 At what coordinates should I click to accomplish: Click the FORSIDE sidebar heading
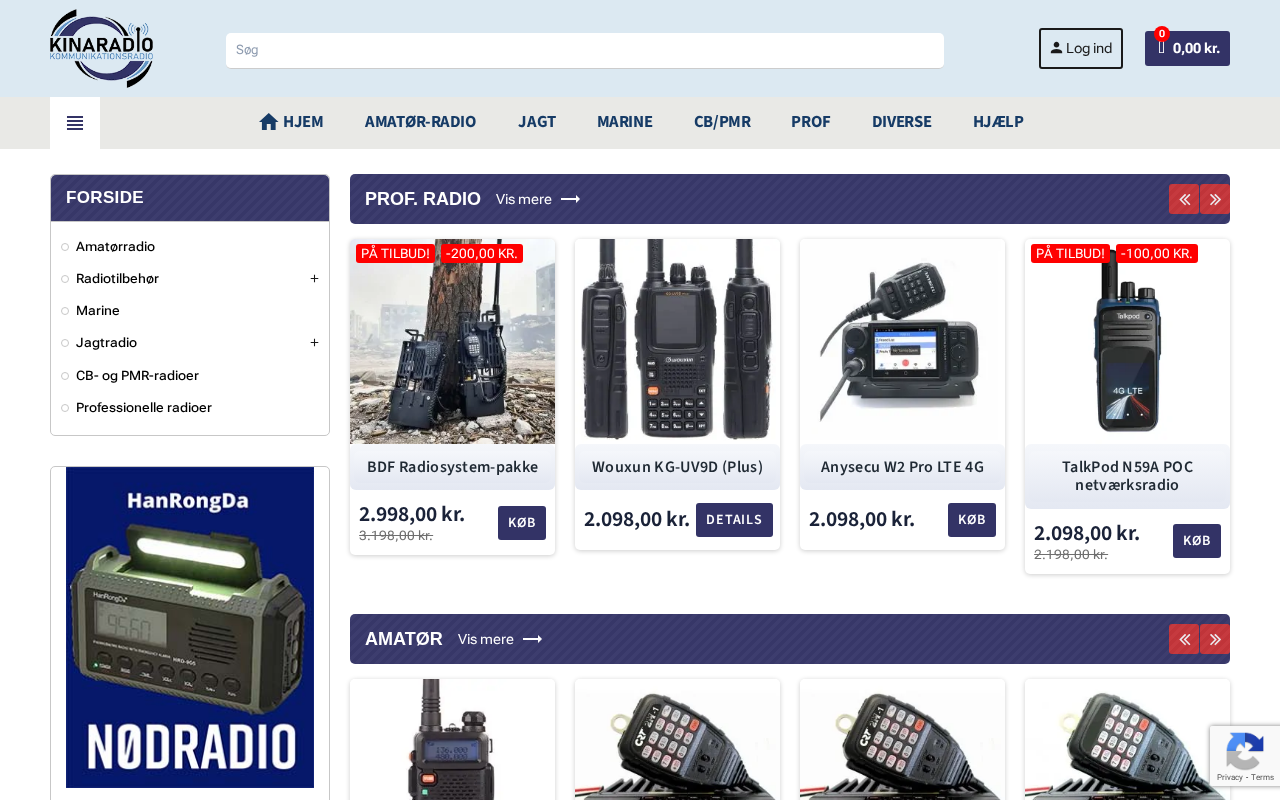tap(105, 198)
